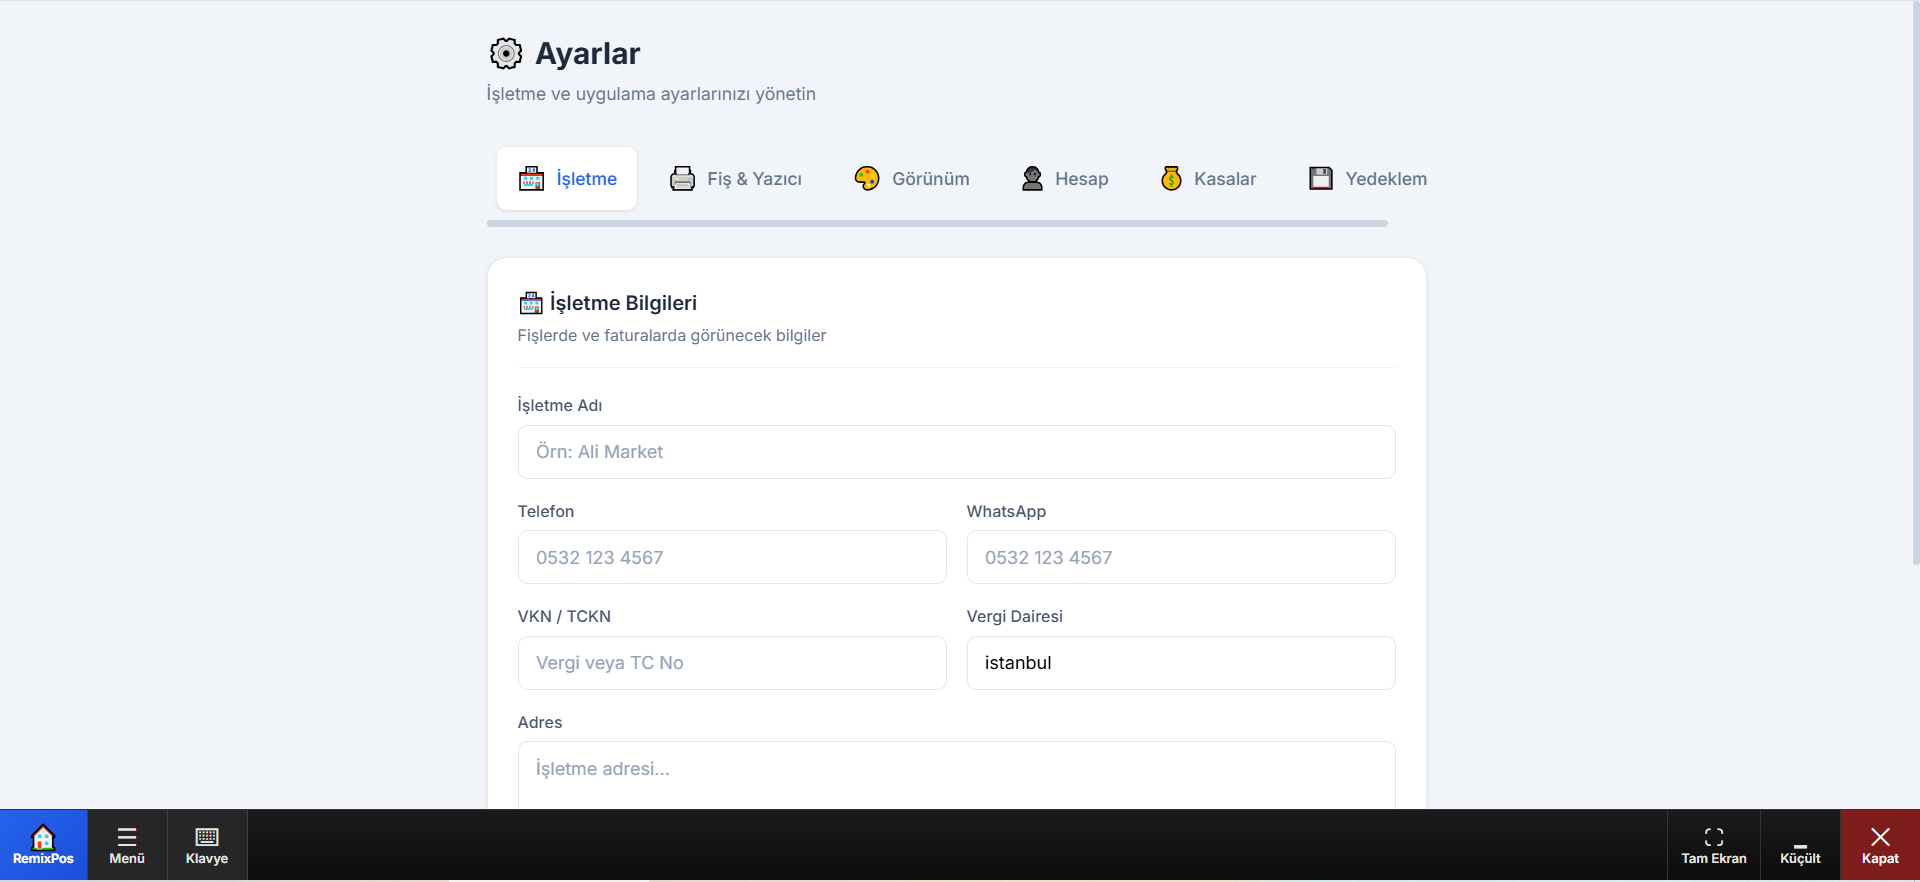The height and width of the screenshot is (882, 1920).
Task: Select the İşletme tab
Action: 567,179
